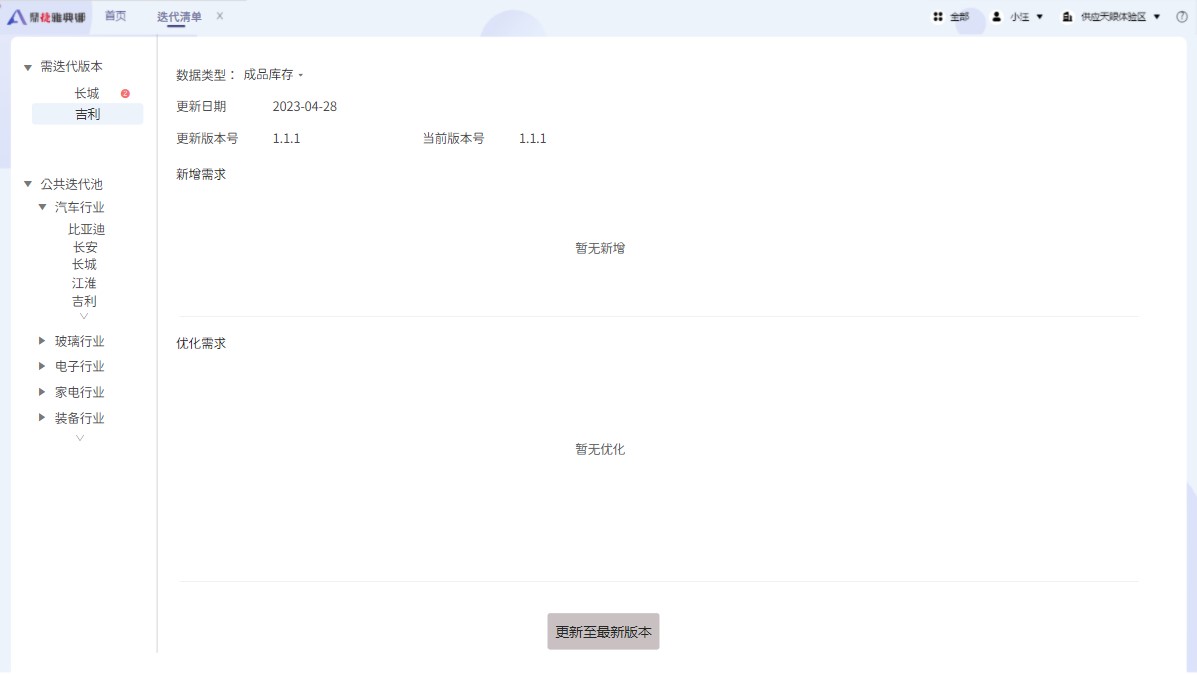
Task: Click the building icon beside 供应天眼体验区
Action: (x=1067, y=17)
